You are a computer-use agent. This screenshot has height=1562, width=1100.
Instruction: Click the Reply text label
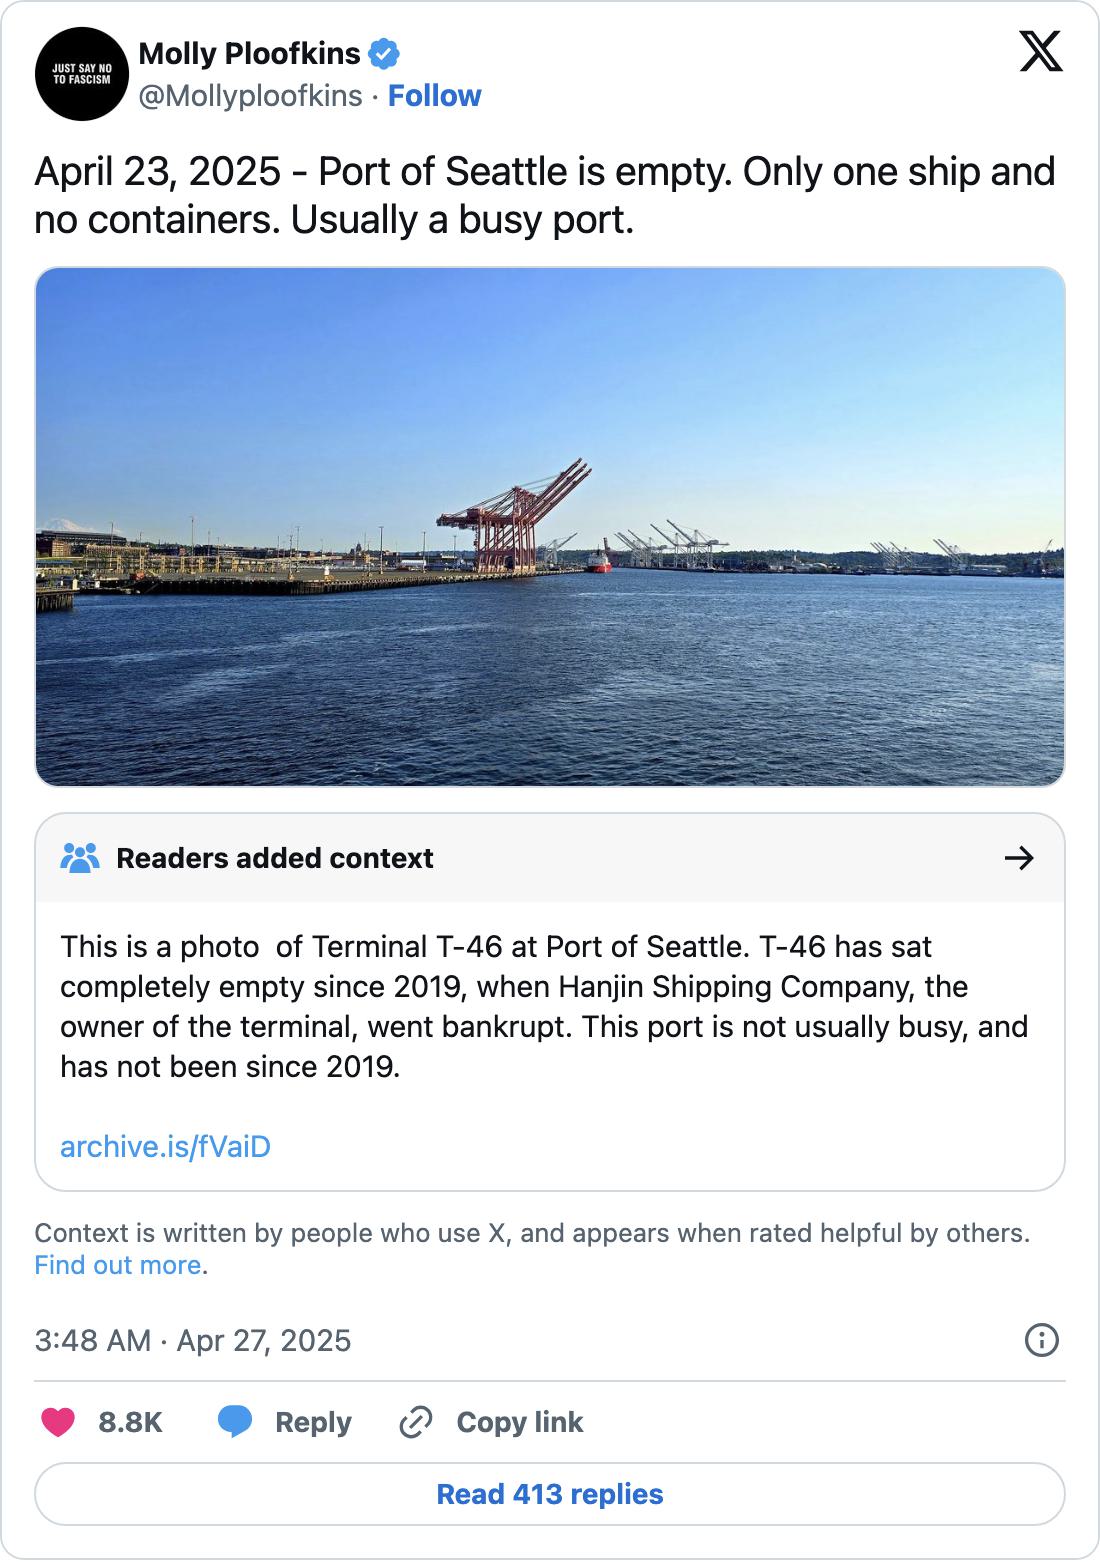313,1422
